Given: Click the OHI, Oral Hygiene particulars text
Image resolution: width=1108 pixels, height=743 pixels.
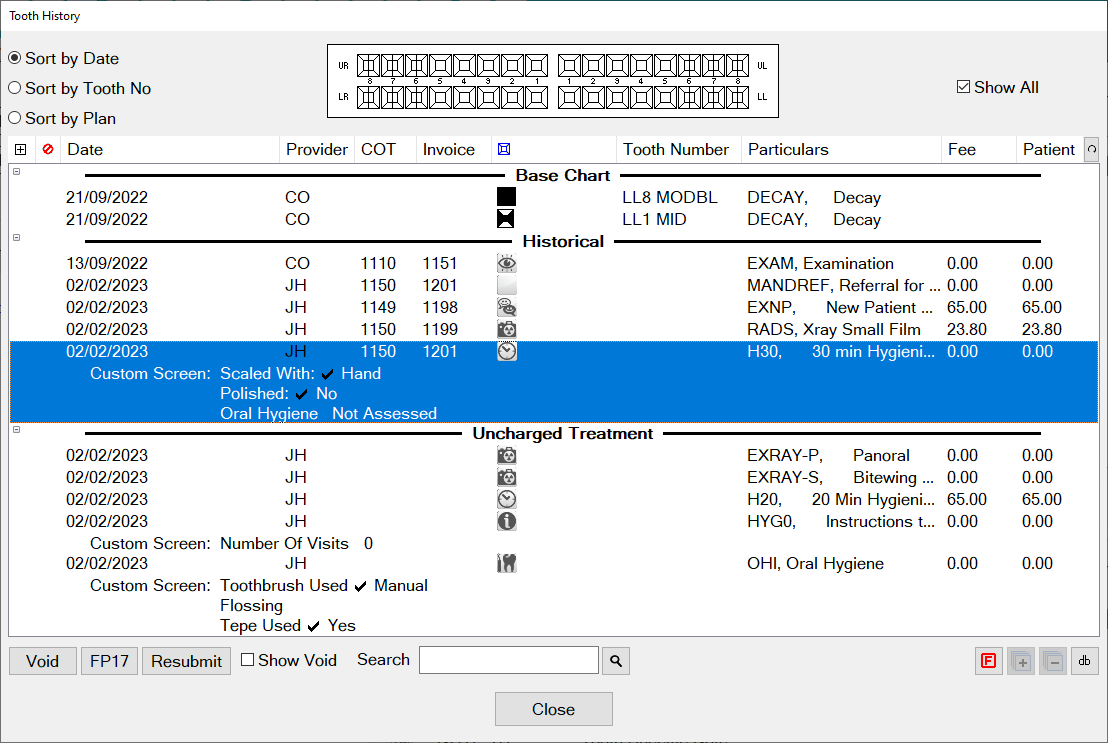Looking at the screenshot, I should pos(815,563).
